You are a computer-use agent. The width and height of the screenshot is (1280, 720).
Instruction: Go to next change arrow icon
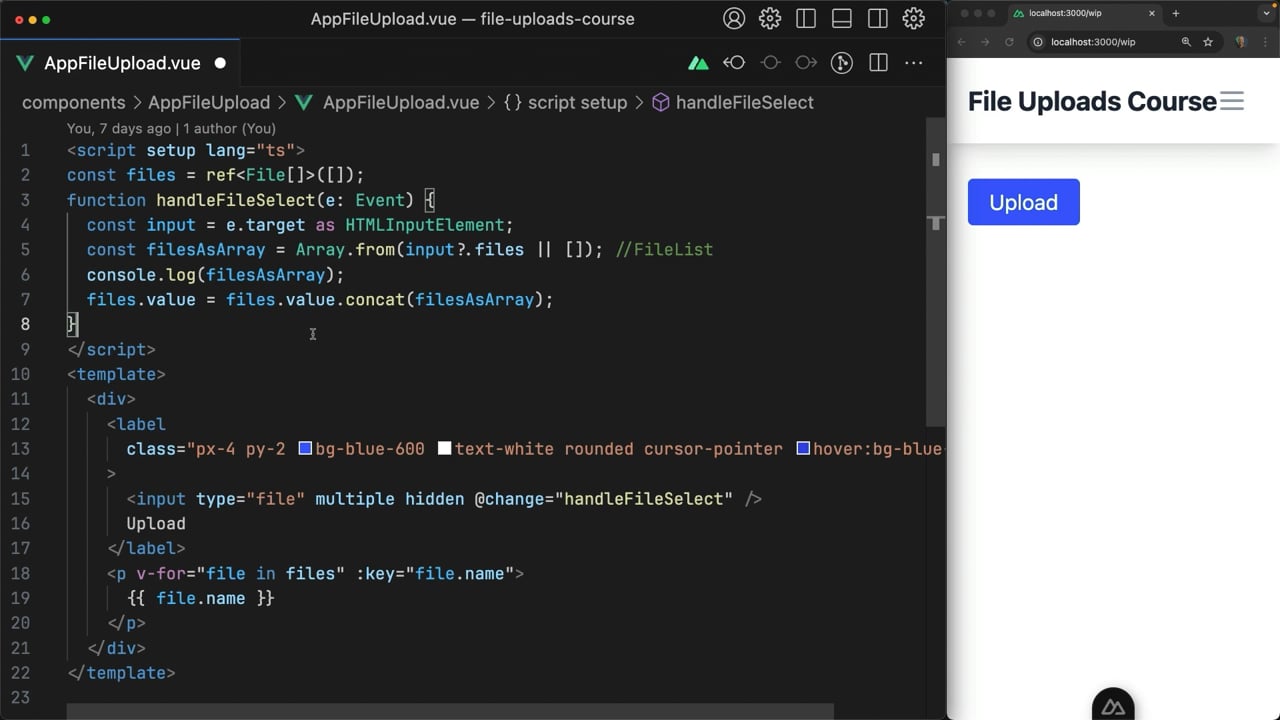[806, 63]
